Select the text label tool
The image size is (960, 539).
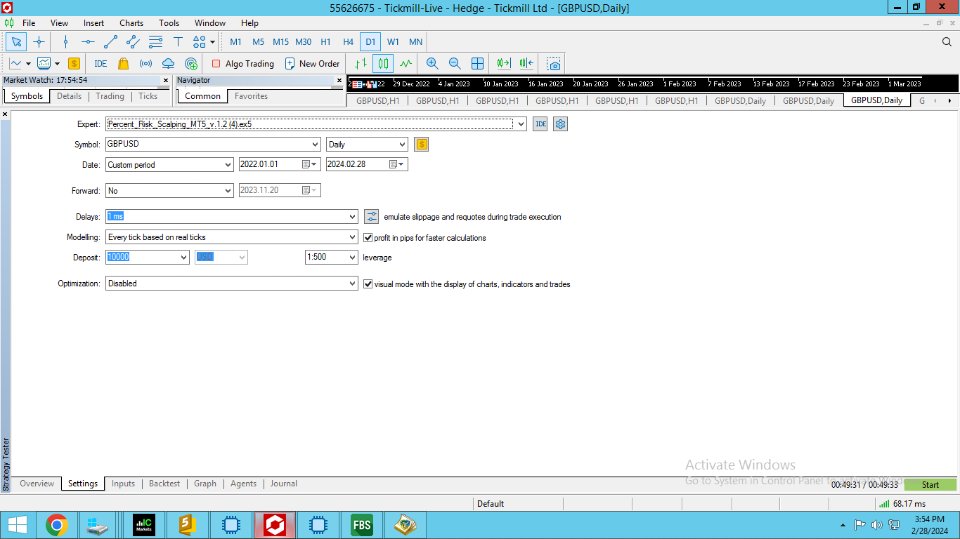click(x=178, y=42)
